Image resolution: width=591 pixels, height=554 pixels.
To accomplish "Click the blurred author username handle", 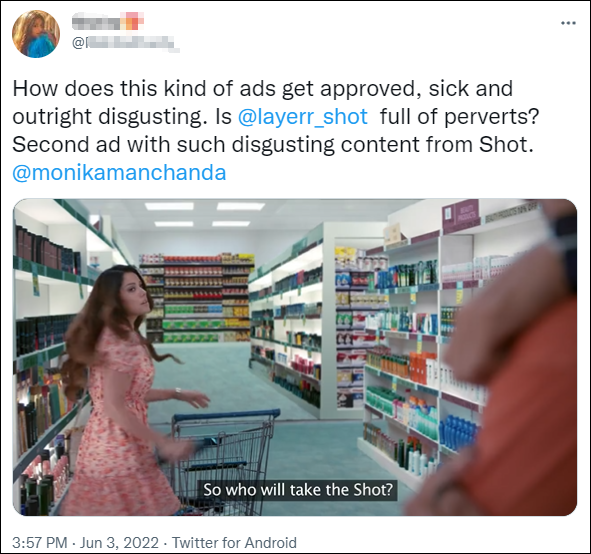I will click(x=125, y=44).
